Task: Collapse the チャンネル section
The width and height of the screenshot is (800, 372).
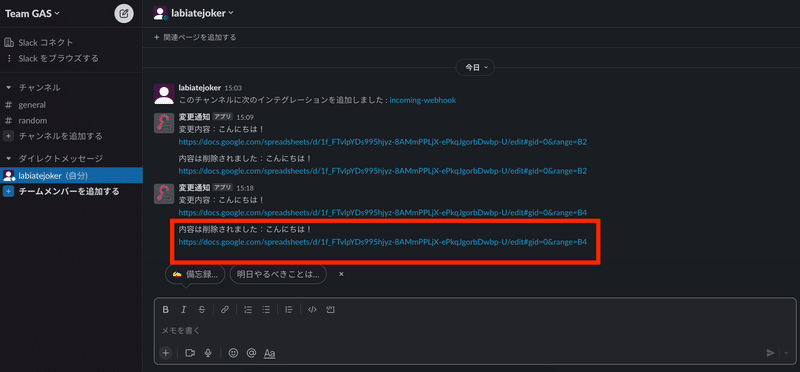Action: click(x=8, y=87)
